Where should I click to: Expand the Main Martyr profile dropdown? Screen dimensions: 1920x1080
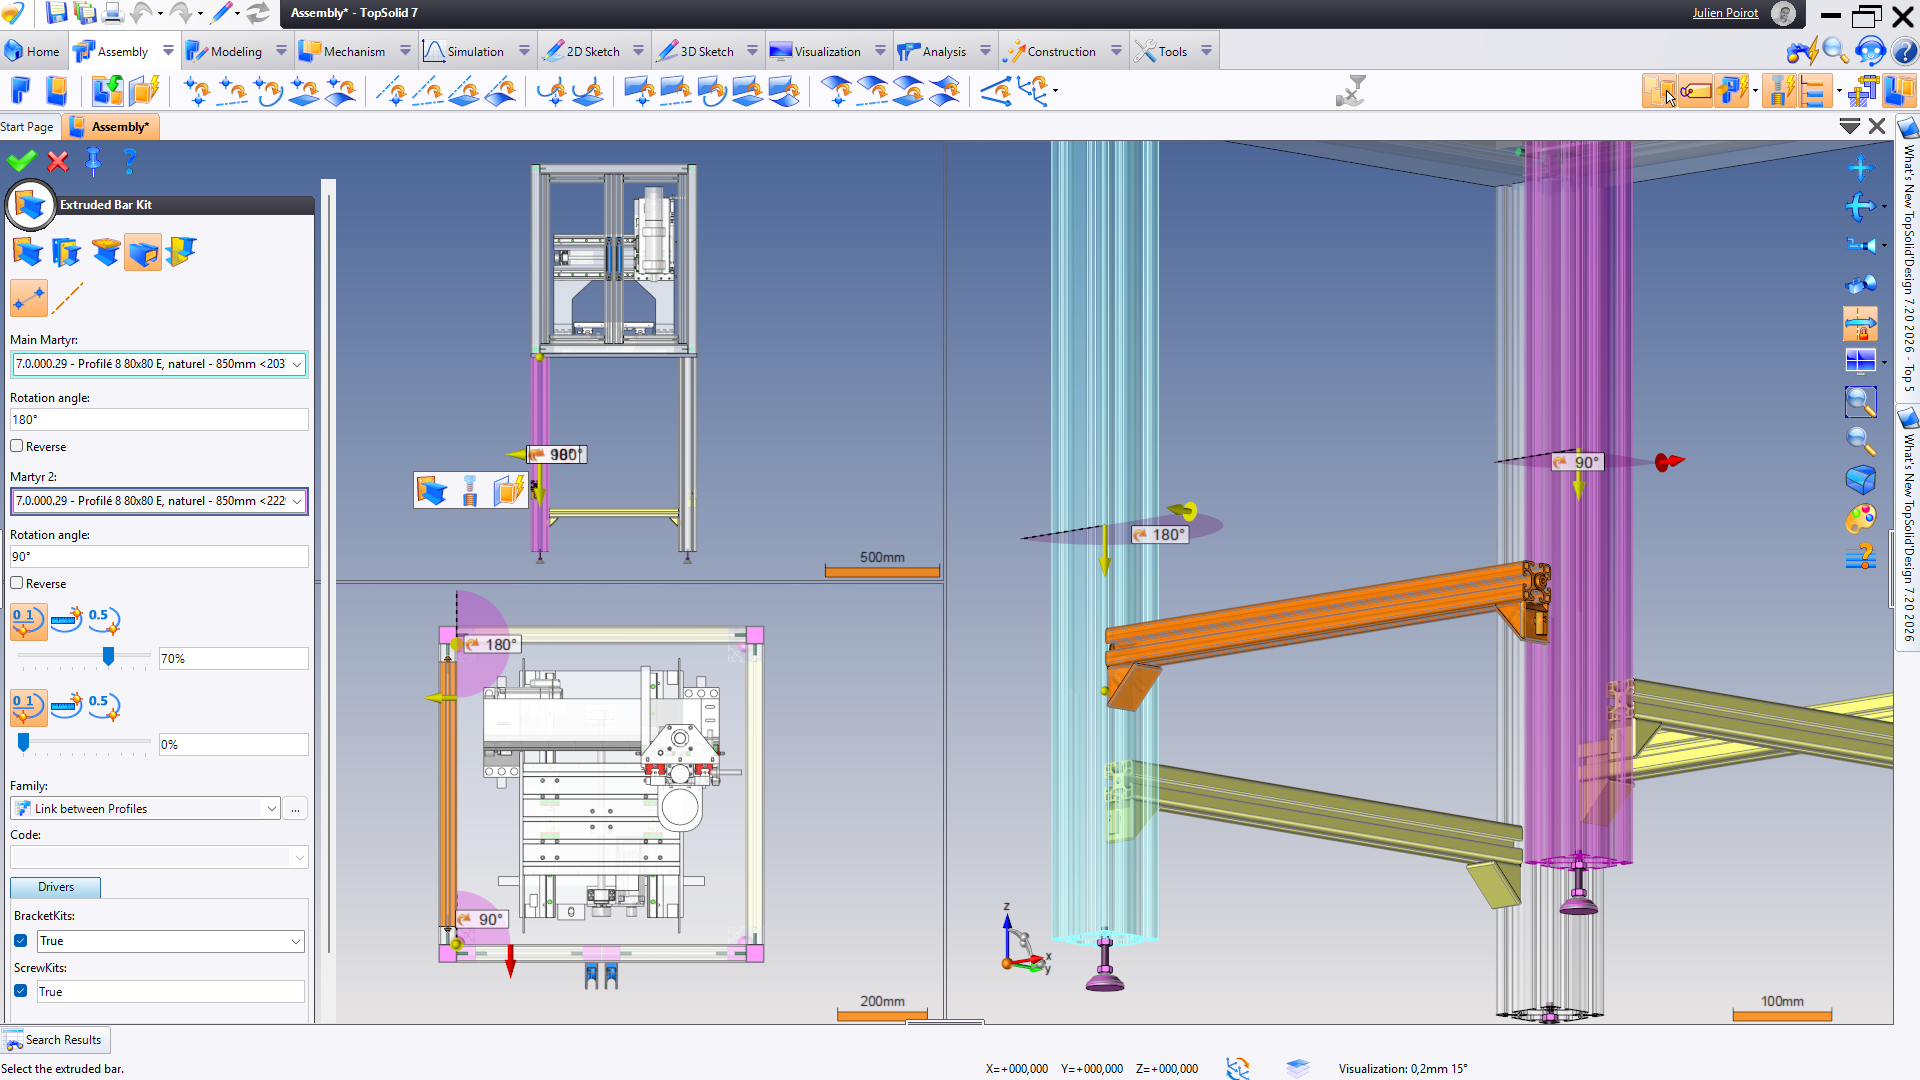pos(297,364)
